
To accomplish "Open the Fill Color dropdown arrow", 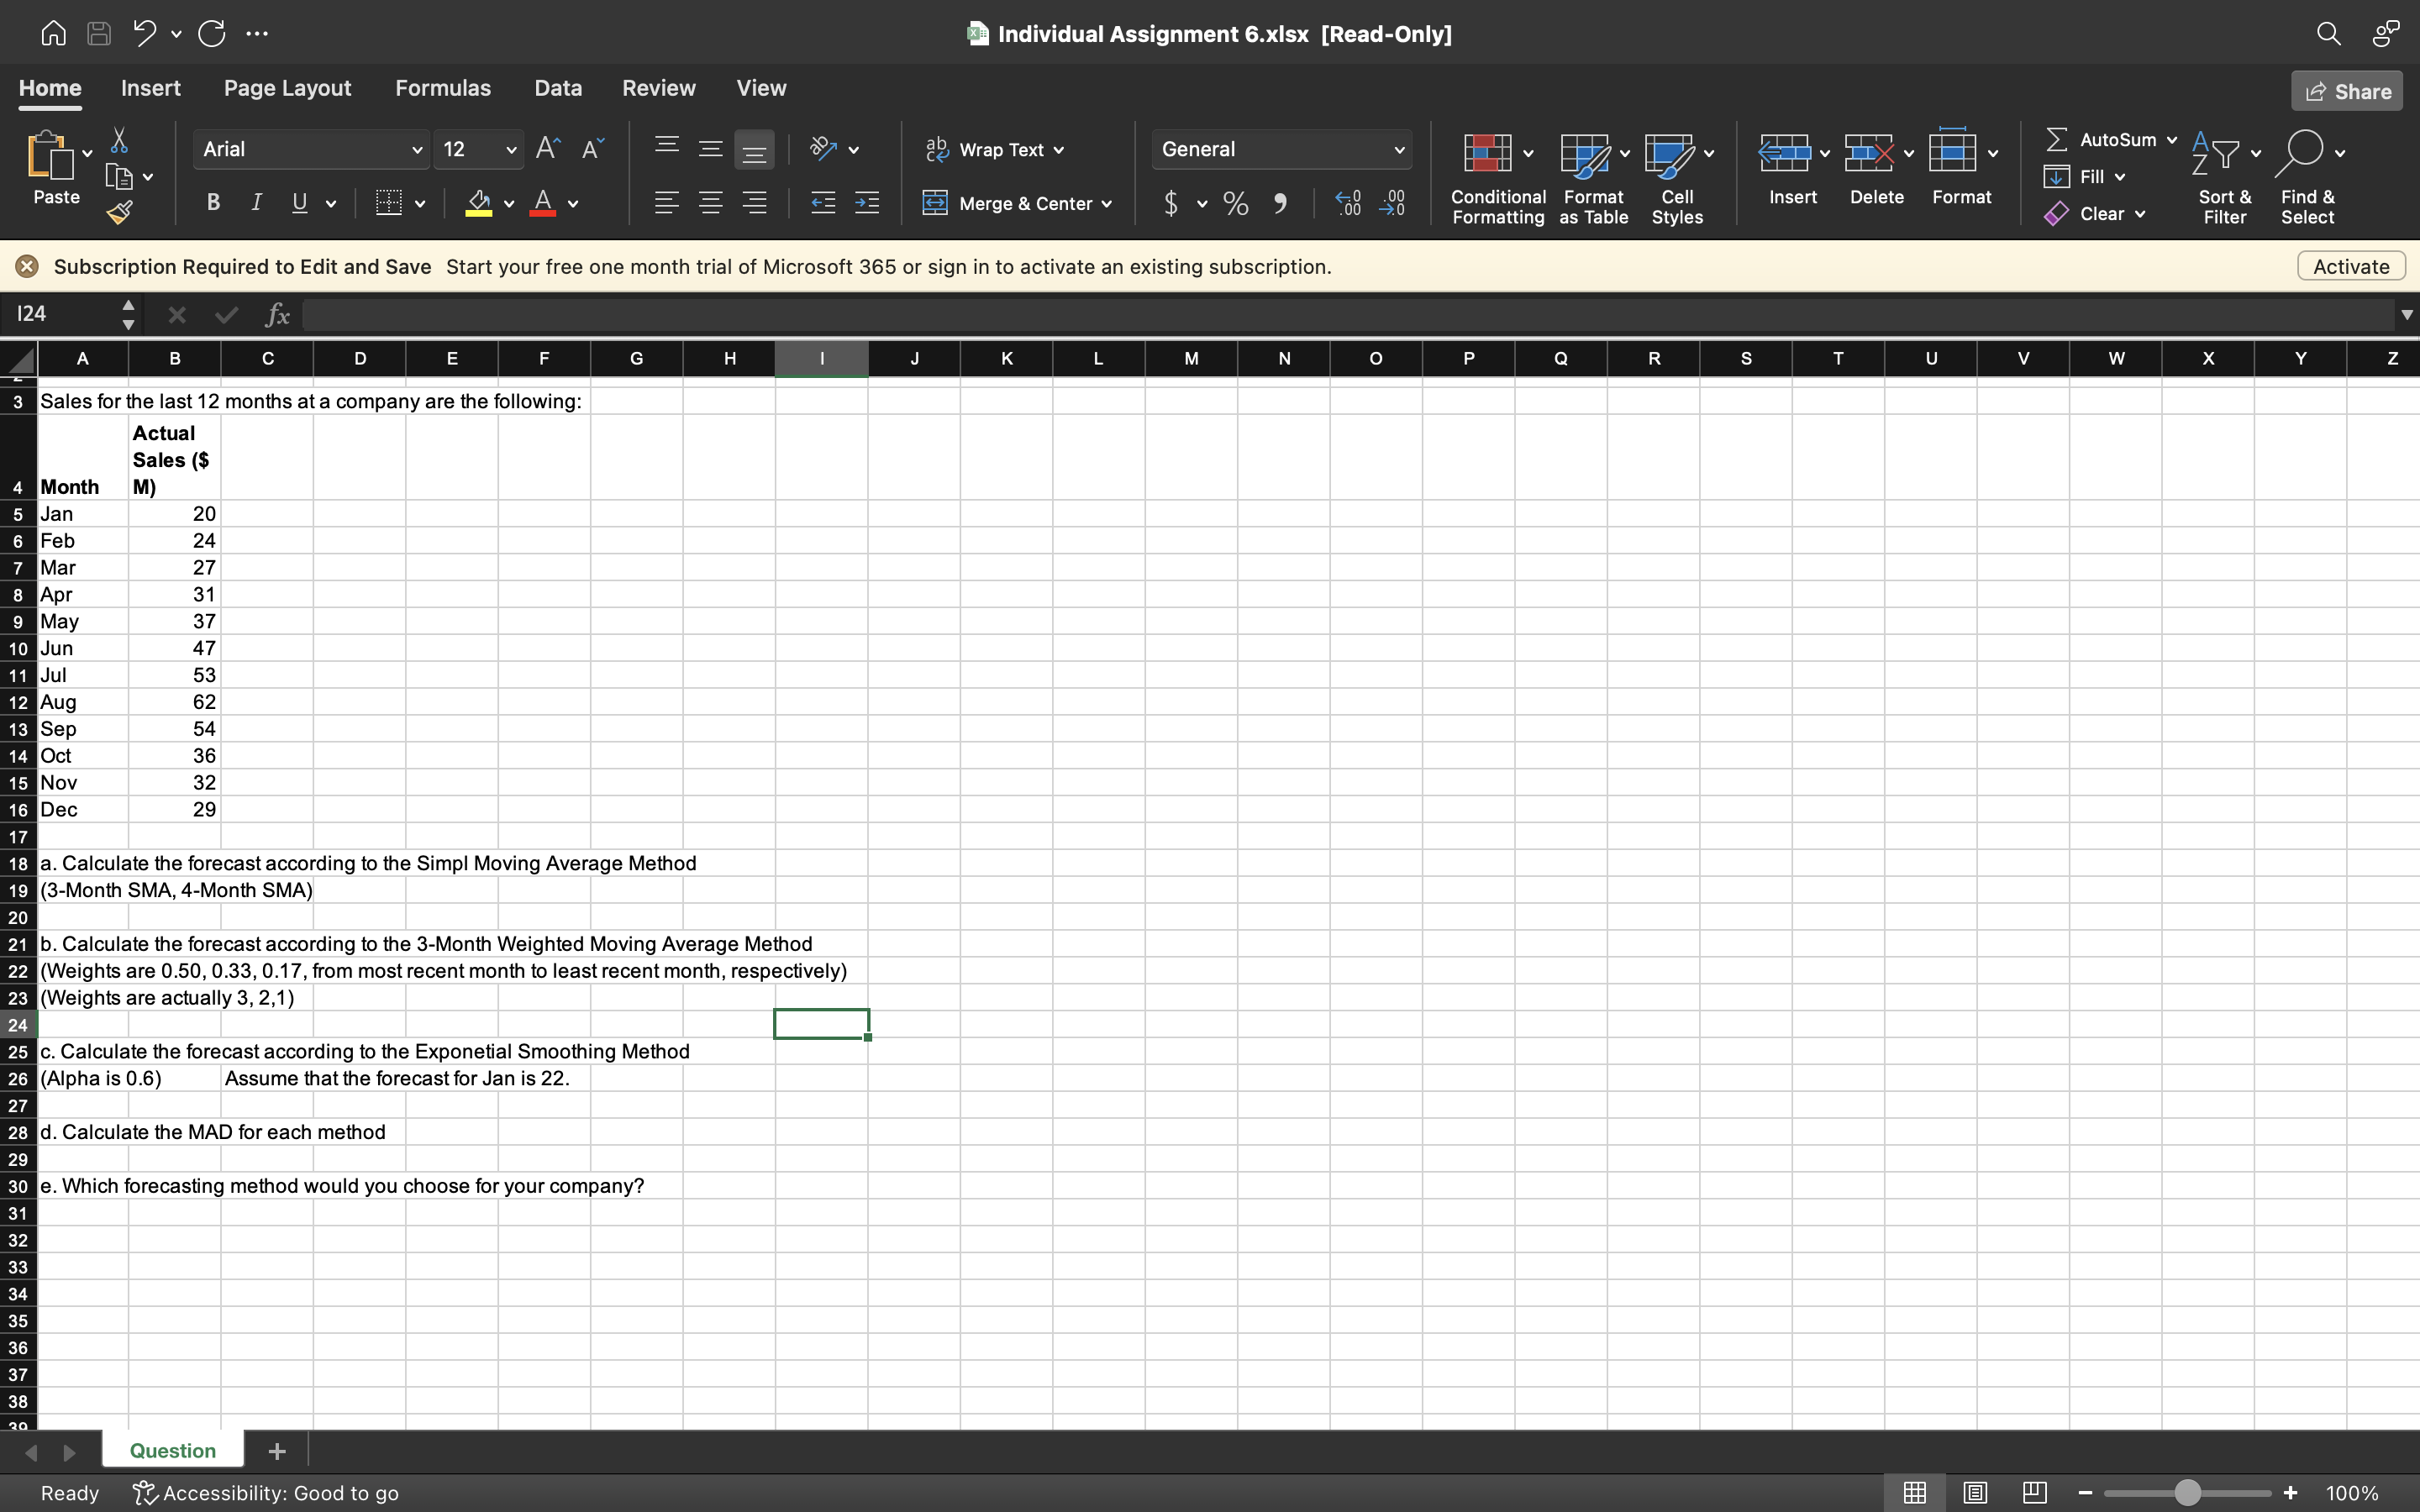I will coord(508,203).
